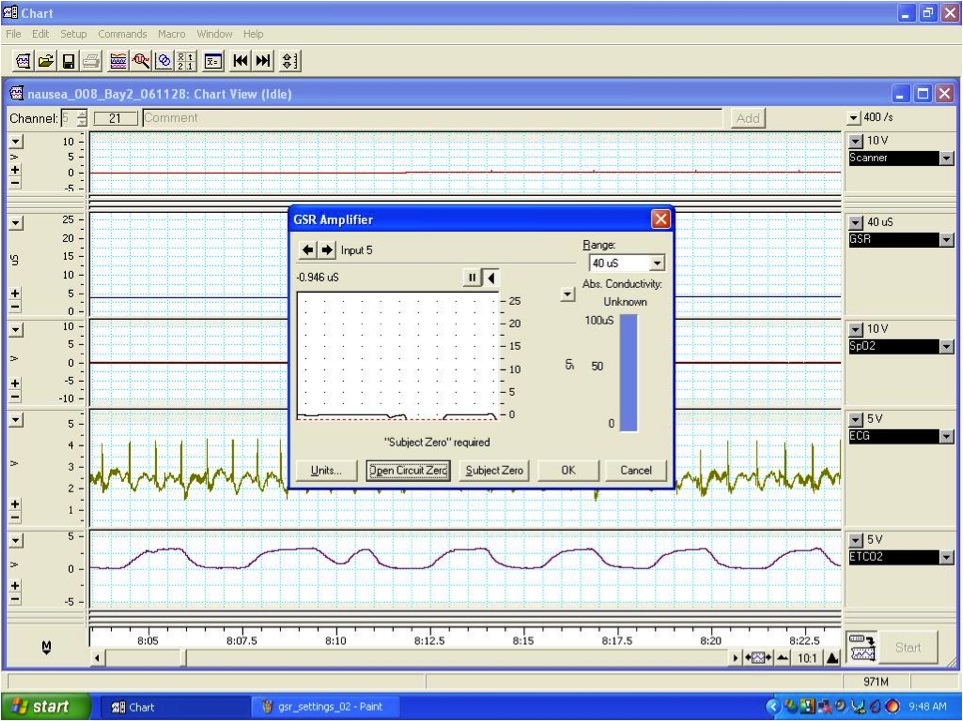The width and height of the screenshot is (963, 721).
Task: Click the Units... button
Action: pos(326,470)
